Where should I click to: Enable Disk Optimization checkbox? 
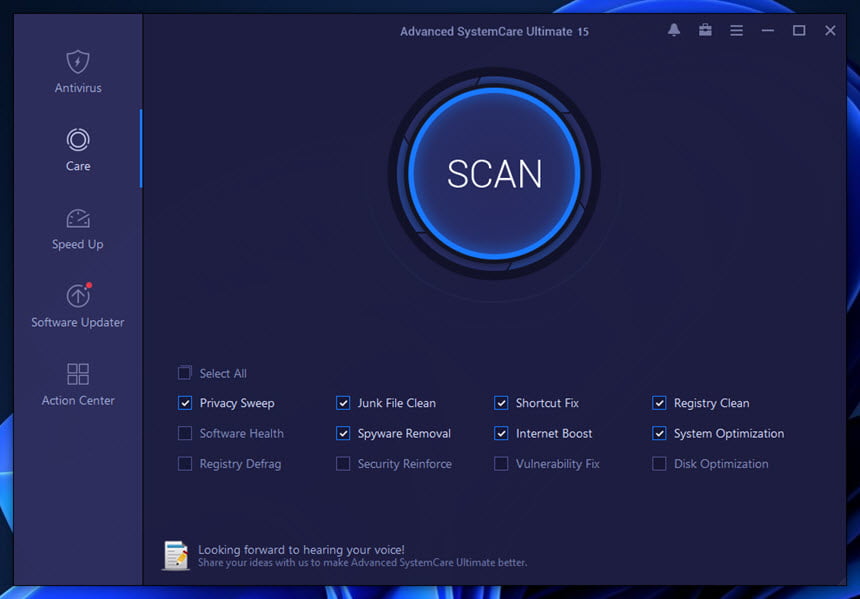659,464
